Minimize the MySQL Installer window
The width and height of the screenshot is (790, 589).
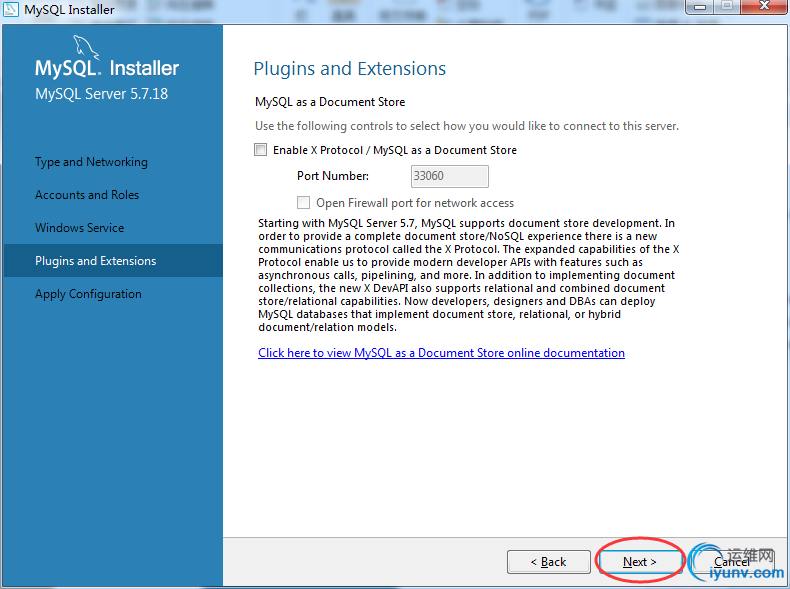tap(700, 7)
